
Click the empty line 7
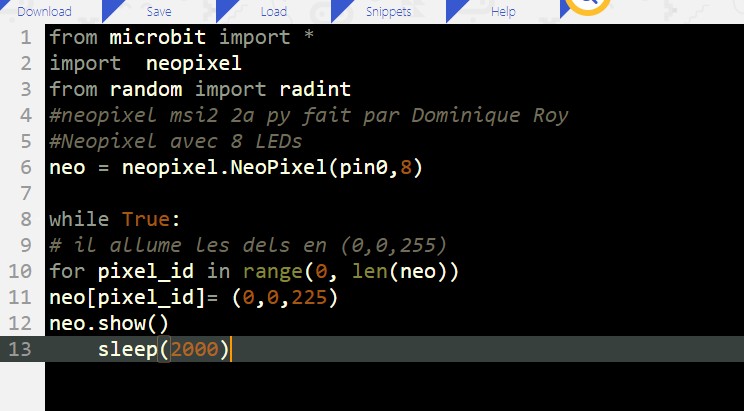click(394, 193)
